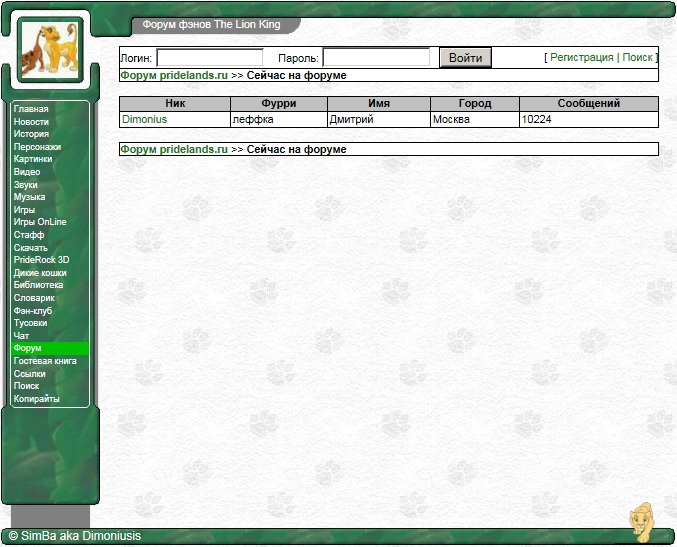The height and width of the screenshot is (547, 677).
Task: Click the top Форум pridelands.ru breadcrumb link
Action: [x=174, y=75]
